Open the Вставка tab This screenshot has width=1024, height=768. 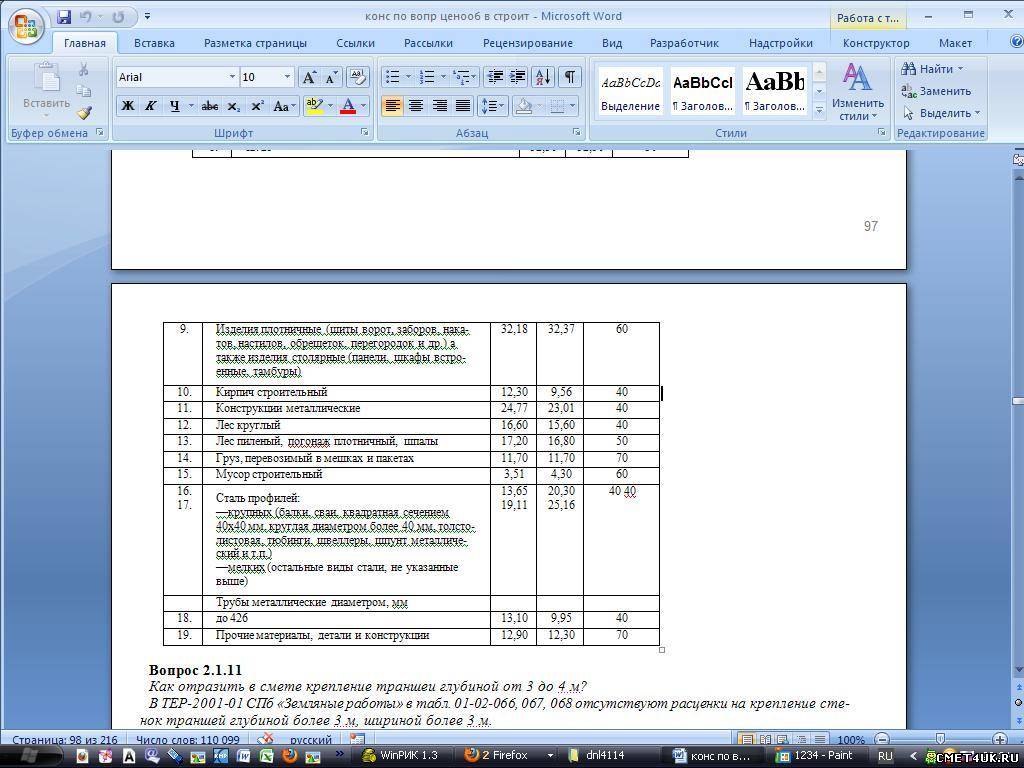[x=154, y=43]
